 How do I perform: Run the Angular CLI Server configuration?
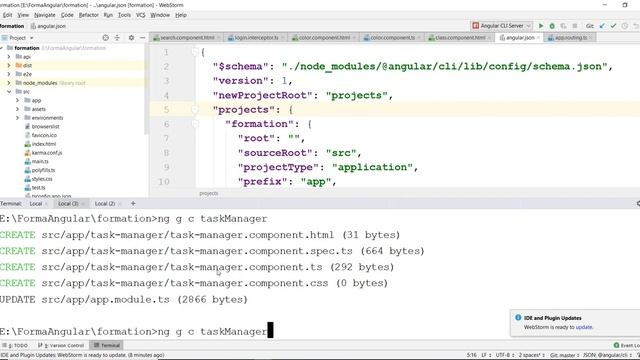click(x=541, y=26)
